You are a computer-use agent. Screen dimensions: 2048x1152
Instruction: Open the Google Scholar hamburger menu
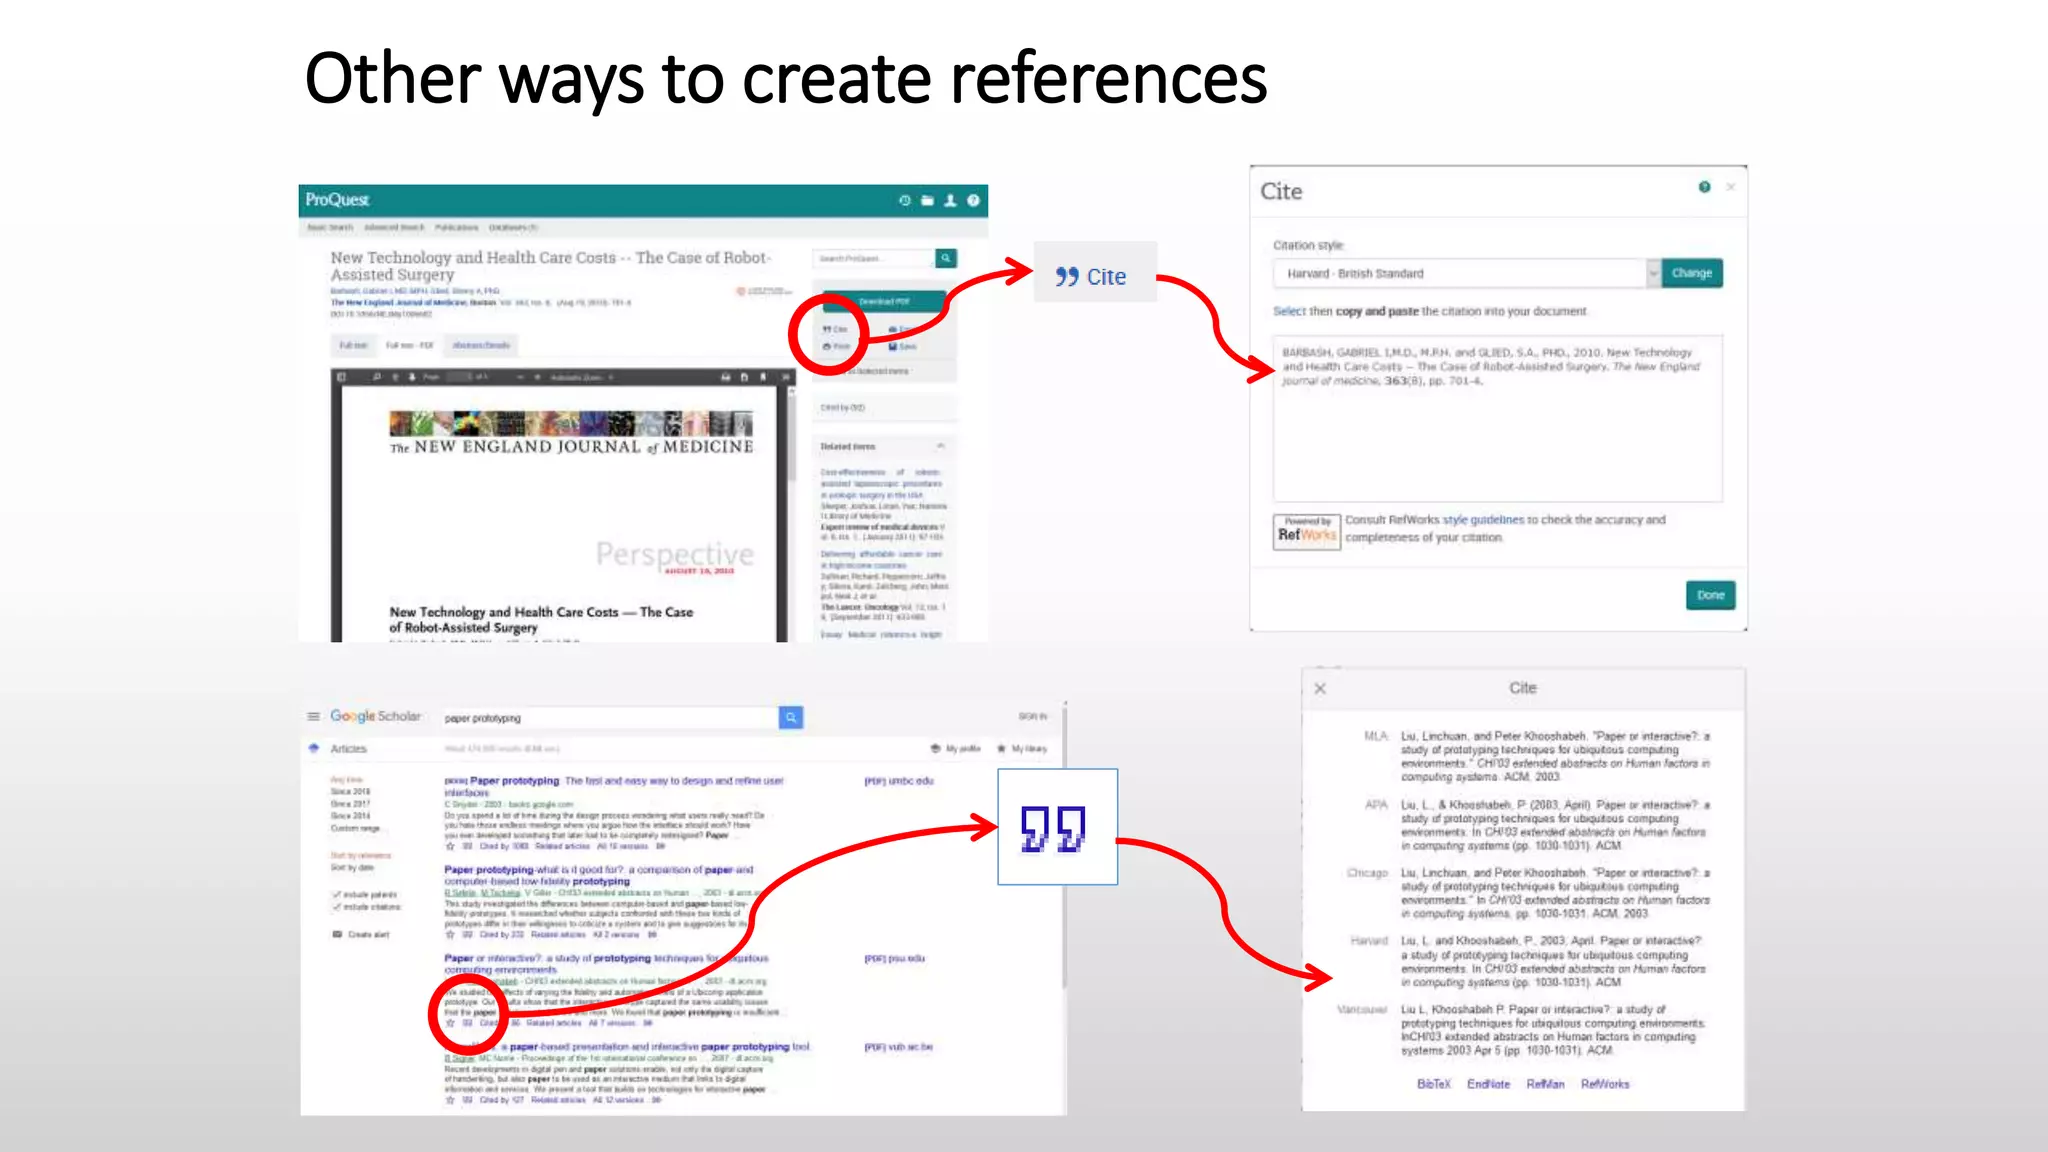pyautogui.click(x=313, y=716)
